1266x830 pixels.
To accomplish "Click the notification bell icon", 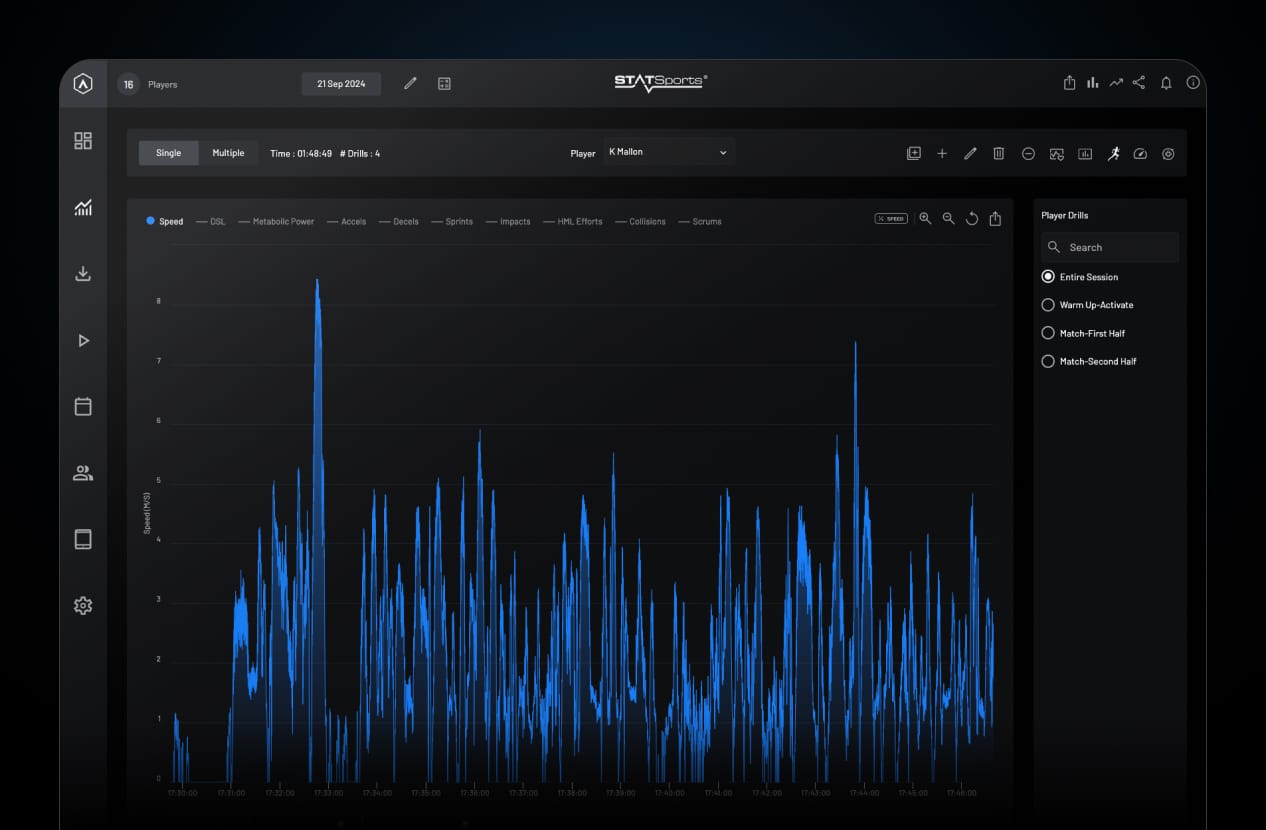I will (x=1166, y=83).
